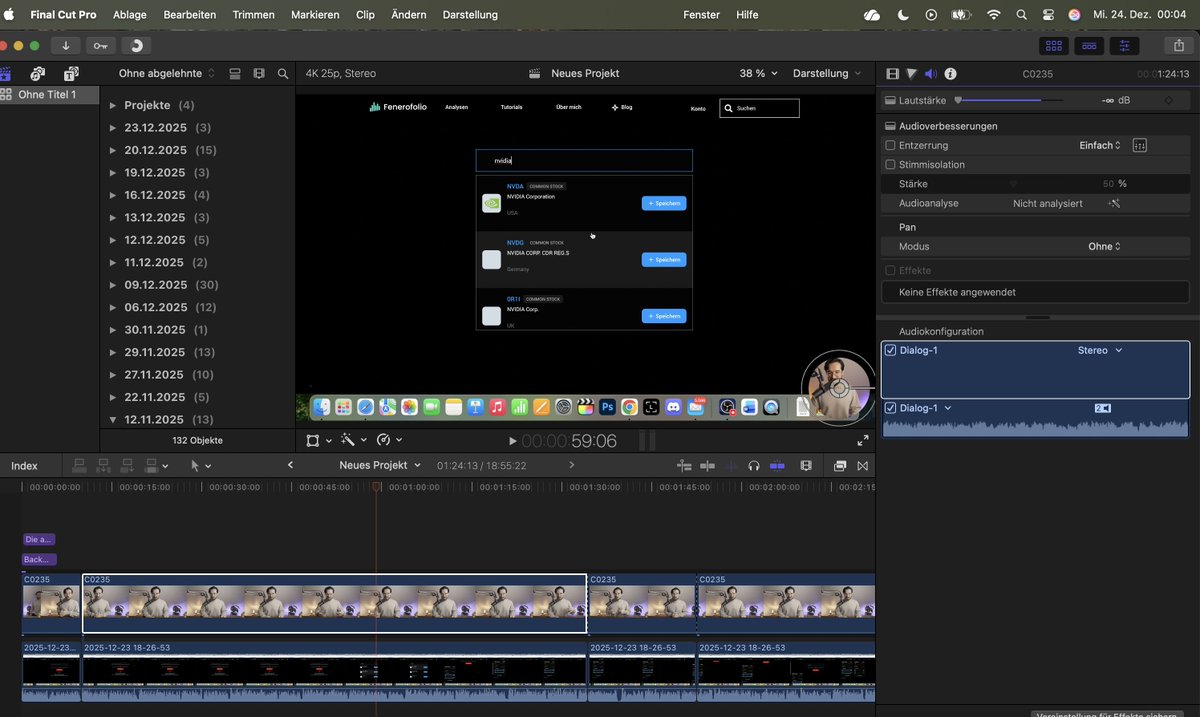Image resolution: width=1200 pixels, height=717 pixels.
Task: Click the timeline Index button
Action: pyautogui.click(x=24, y=466)
